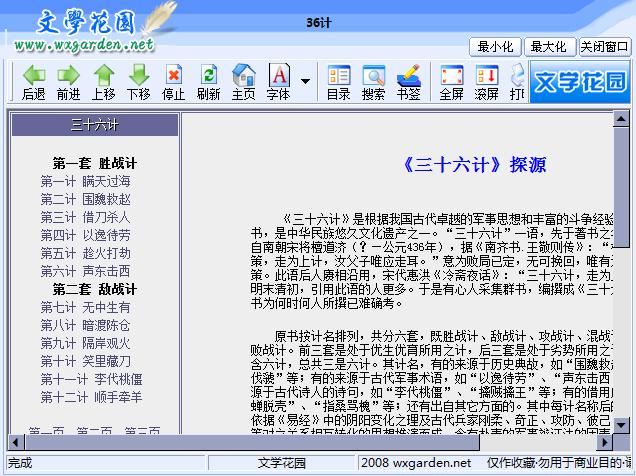Screen dimensions: 636x476
Task: Click the 36计 window title
Action: tap(318, 23)
